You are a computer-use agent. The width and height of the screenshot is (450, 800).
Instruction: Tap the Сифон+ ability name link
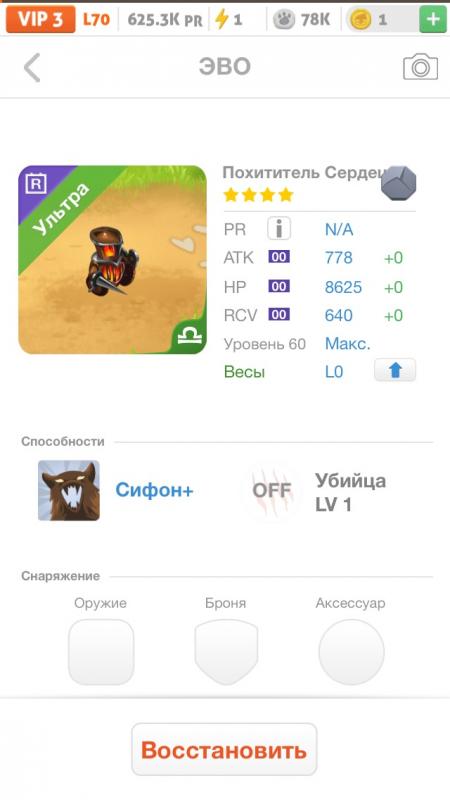pyautogui.click(x=154, y=490)
